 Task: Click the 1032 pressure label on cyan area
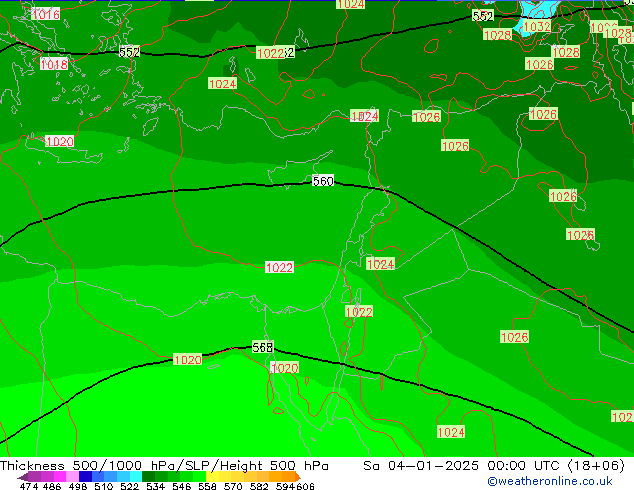pos(537,27)
